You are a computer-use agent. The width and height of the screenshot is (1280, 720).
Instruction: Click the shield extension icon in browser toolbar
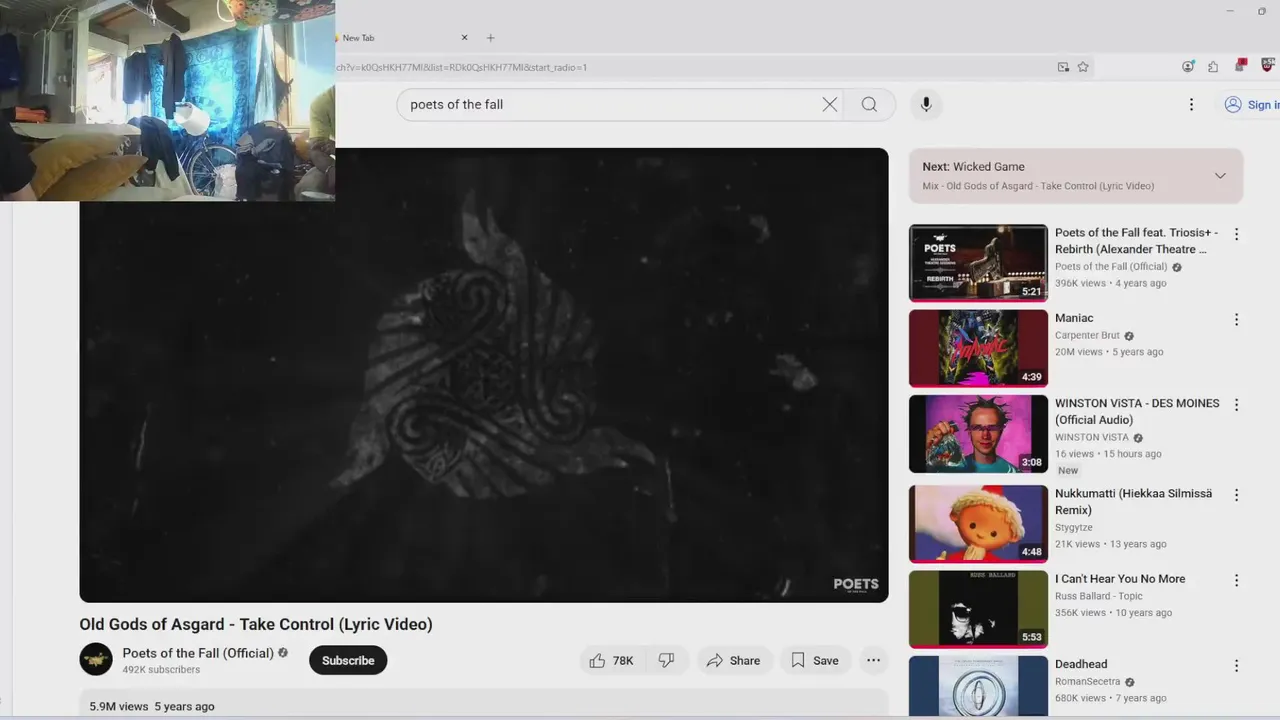(1267, 65)
